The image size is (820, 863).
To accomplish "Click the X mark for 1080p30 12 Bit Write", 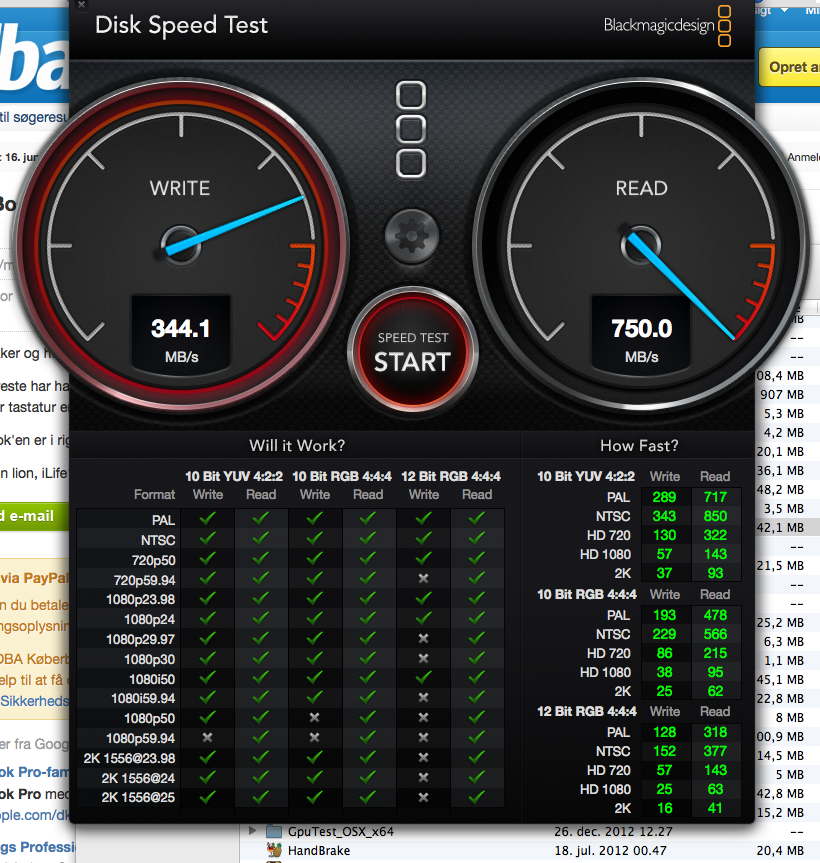I will [x=423, y=658].
